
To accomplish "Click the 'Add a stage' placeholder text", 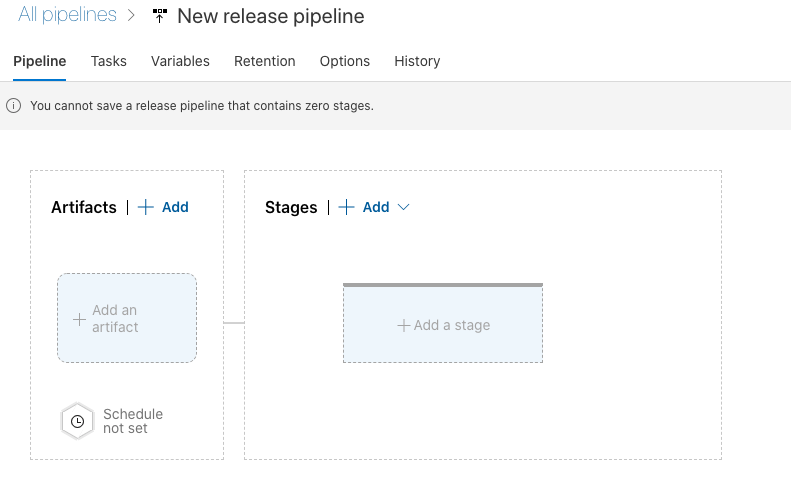I will coord(452,325).
